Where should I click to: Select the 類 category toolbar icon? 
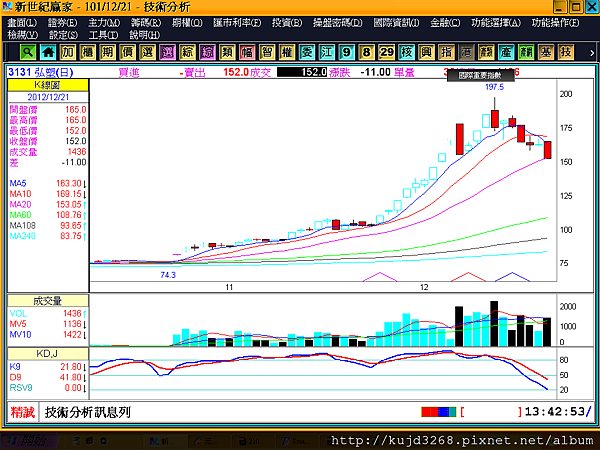click(x=227, y=52)
